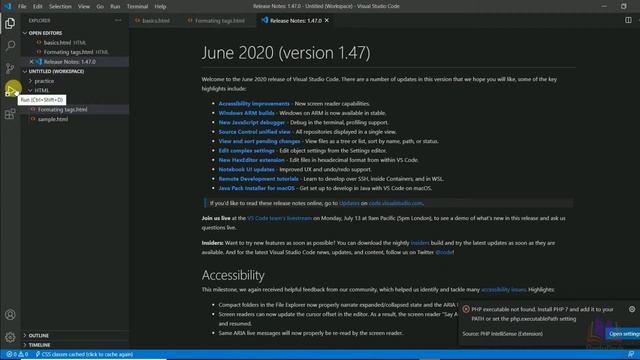This screenshot has height=360, width=640.
Task: Open the New HexEditor extension link
Action: pos(251,160)
